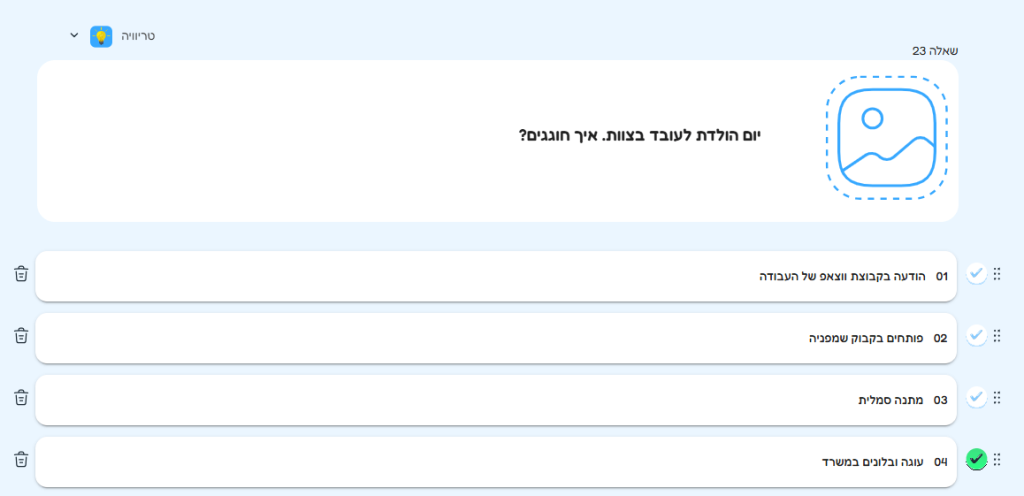Click drag handle of answer 04

(x=997, y=460)
